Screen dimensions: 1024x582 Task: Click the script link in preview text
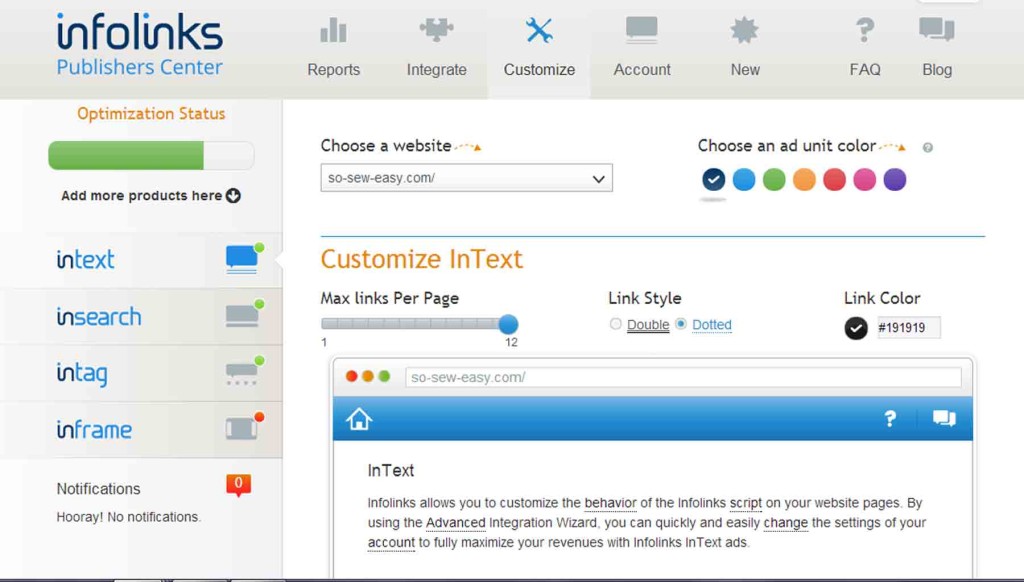point(745,503)
